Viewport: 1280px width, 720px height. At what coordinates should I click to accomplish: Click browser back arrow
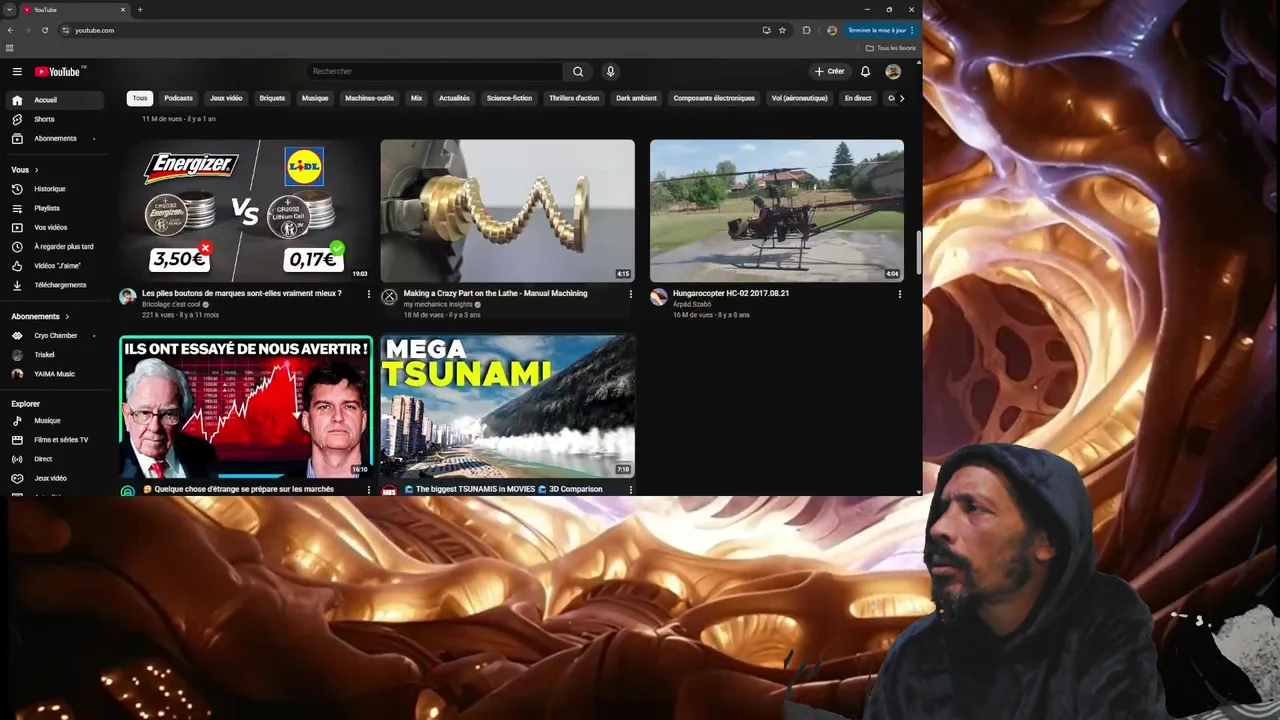(x=11, y=30)
